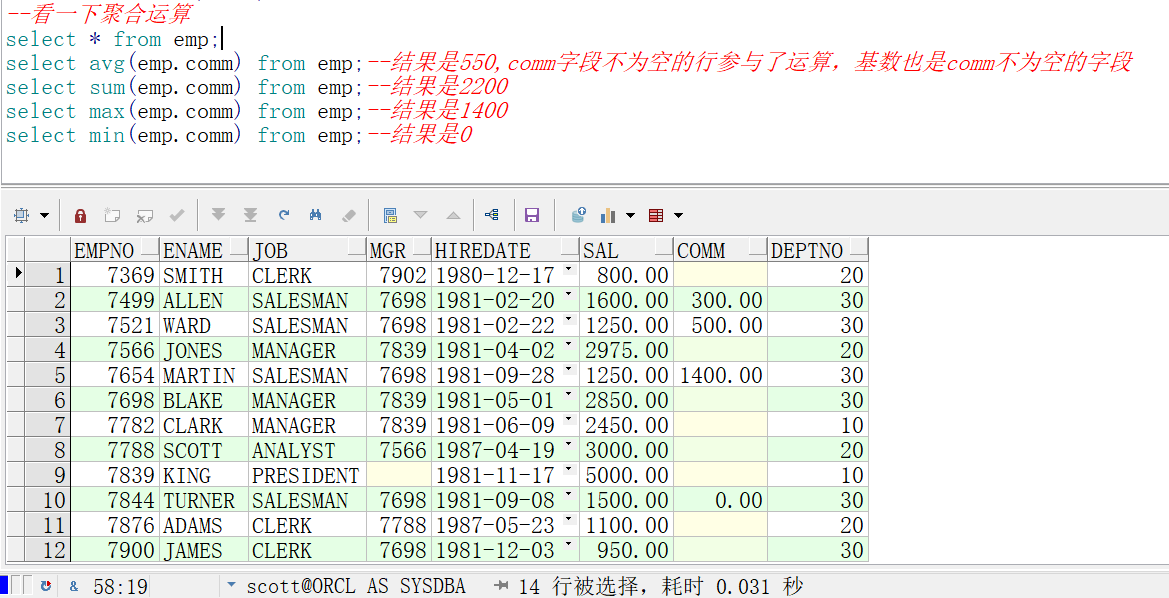This screenshot has height=598, width=1169.
Task: Click the red lock icon to toggle edit mode
Action: [x=81, y=214]
